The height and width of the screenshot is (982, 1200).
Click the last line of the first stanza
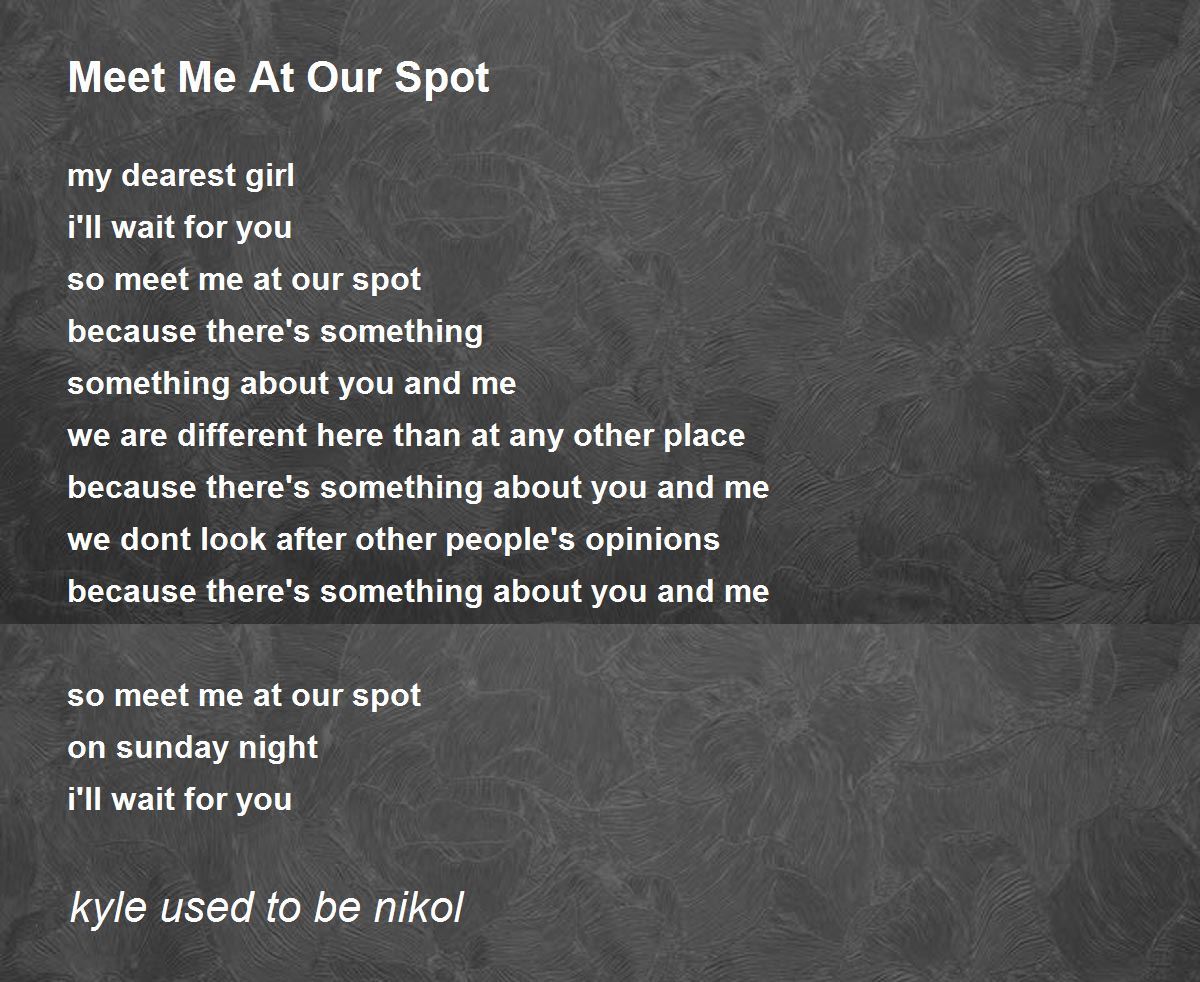click(418, 592)
